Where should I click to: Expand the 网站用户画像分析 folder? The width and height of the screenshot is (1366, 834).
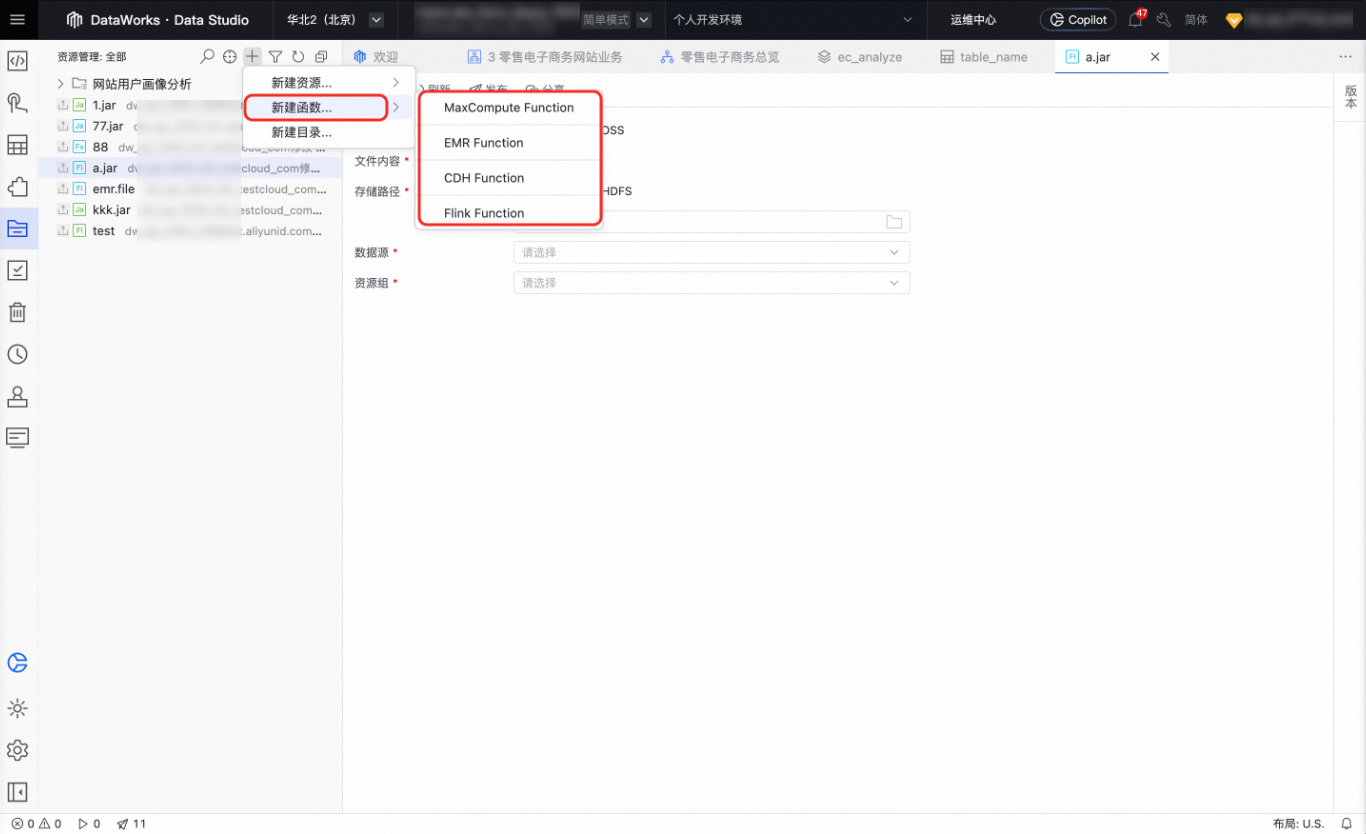[60, 84]
